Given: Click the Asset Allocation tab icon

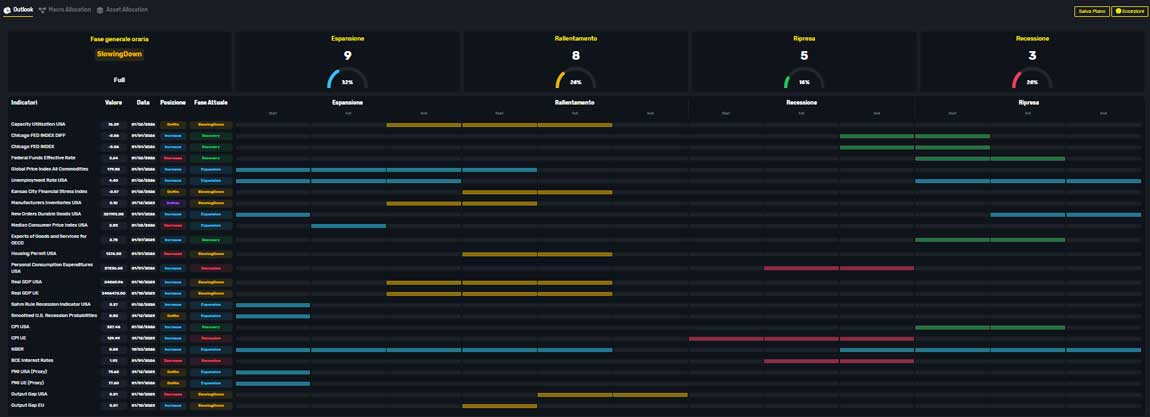Looking at the screenshot, I should pos(100,10).
